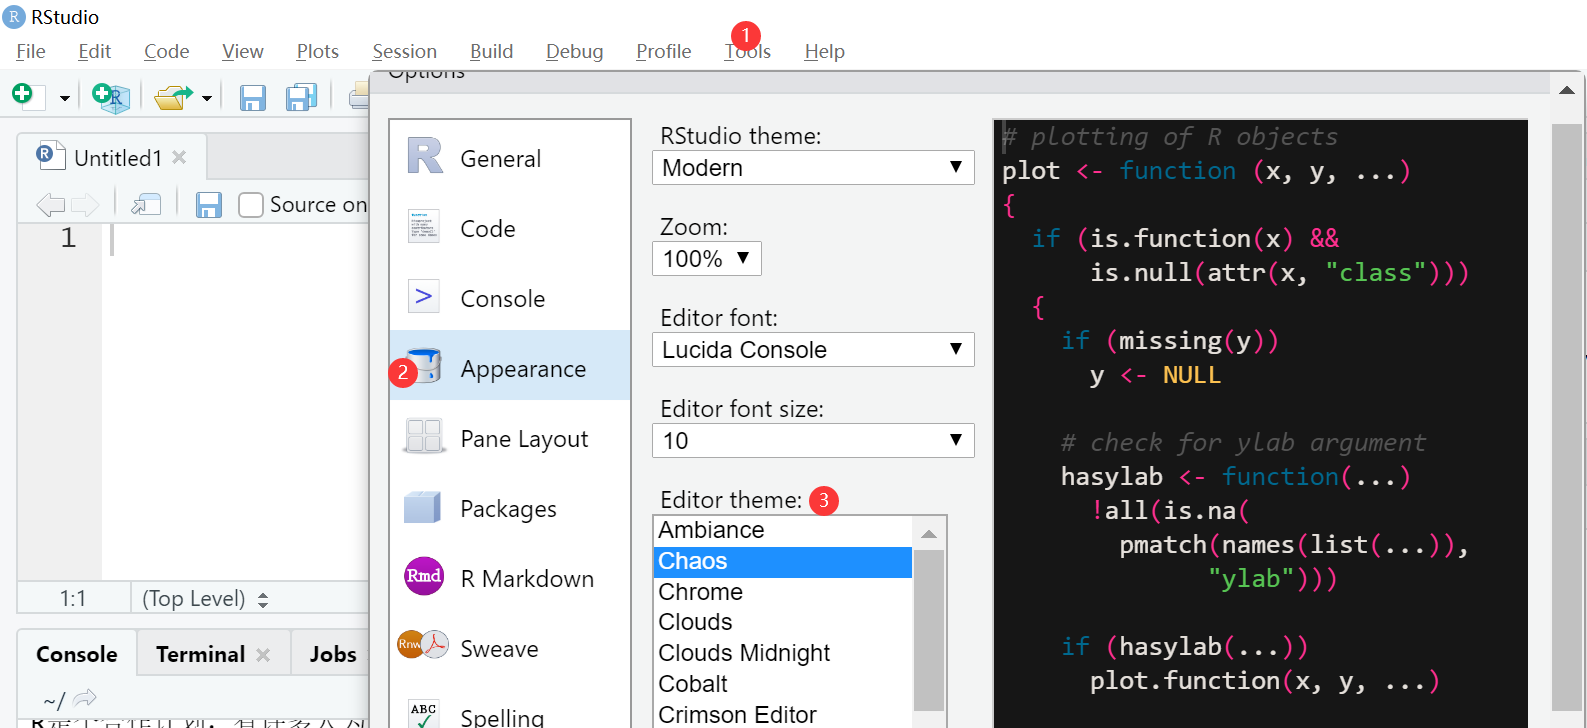Select Spelling ABC check icon

pos(424,714)
